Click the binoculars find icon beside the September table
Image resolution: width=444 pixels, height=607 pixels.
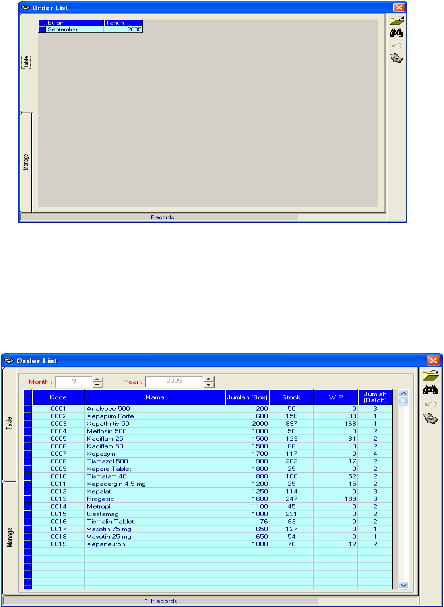[396, 33]
